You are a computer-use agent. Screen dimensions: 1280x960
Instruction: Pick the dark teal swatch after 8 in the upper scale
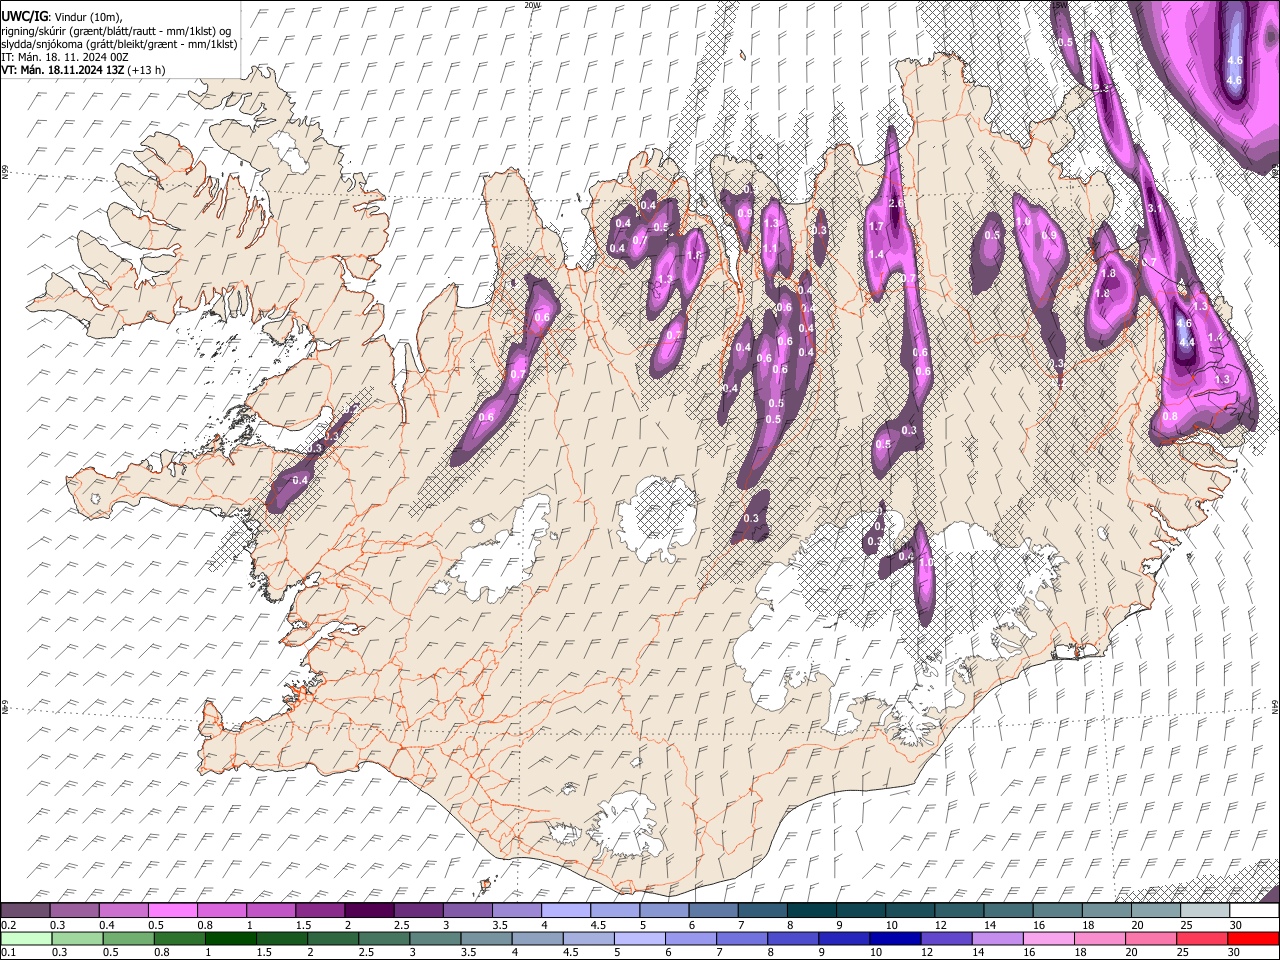[x=812, y=910]
